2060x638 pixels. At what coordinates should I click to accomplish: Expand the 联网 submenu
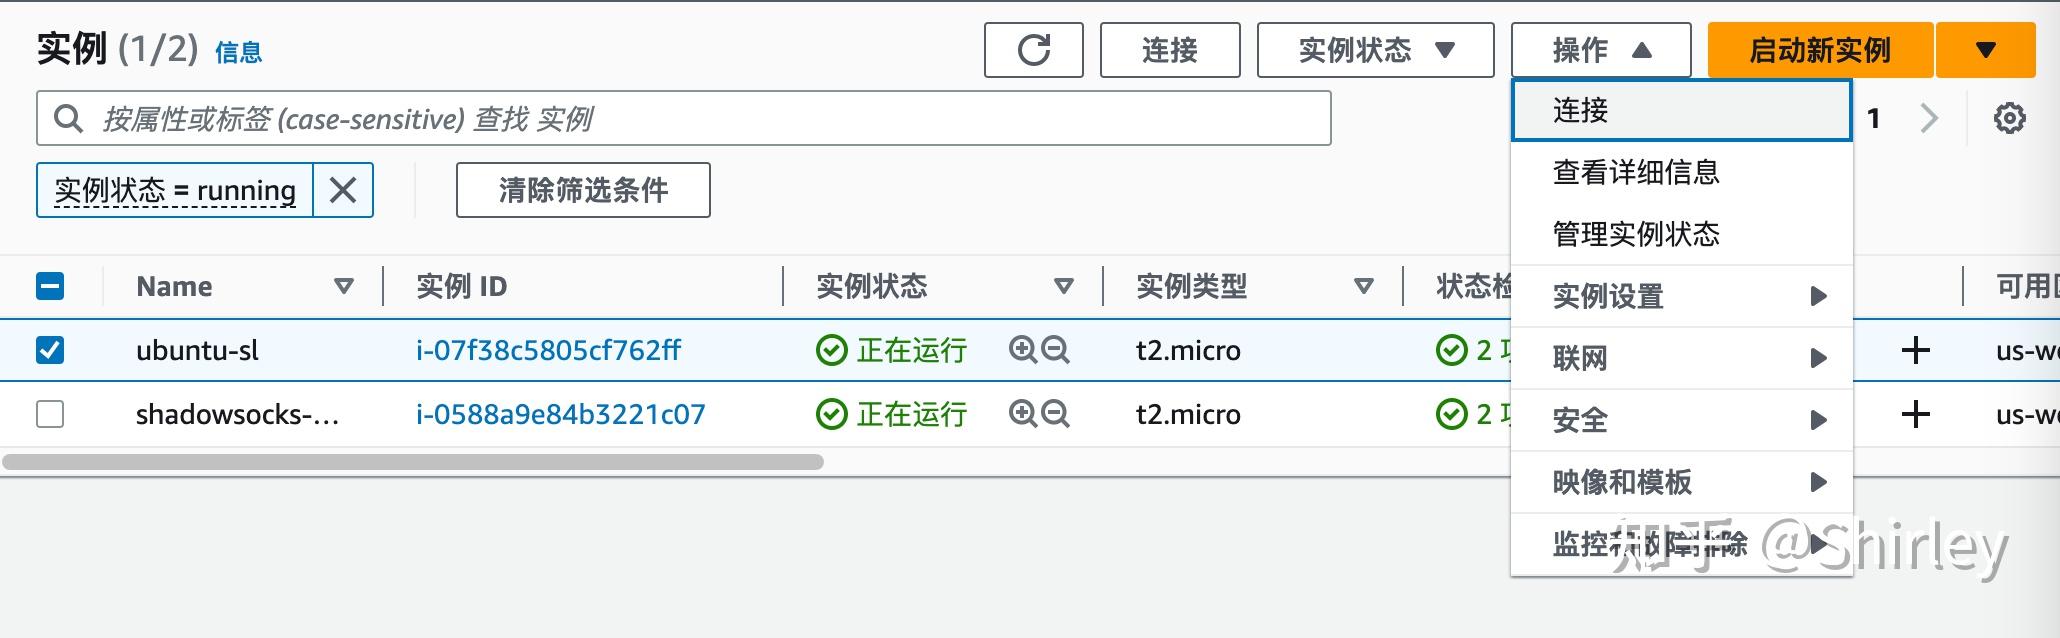click(1682, 358)
